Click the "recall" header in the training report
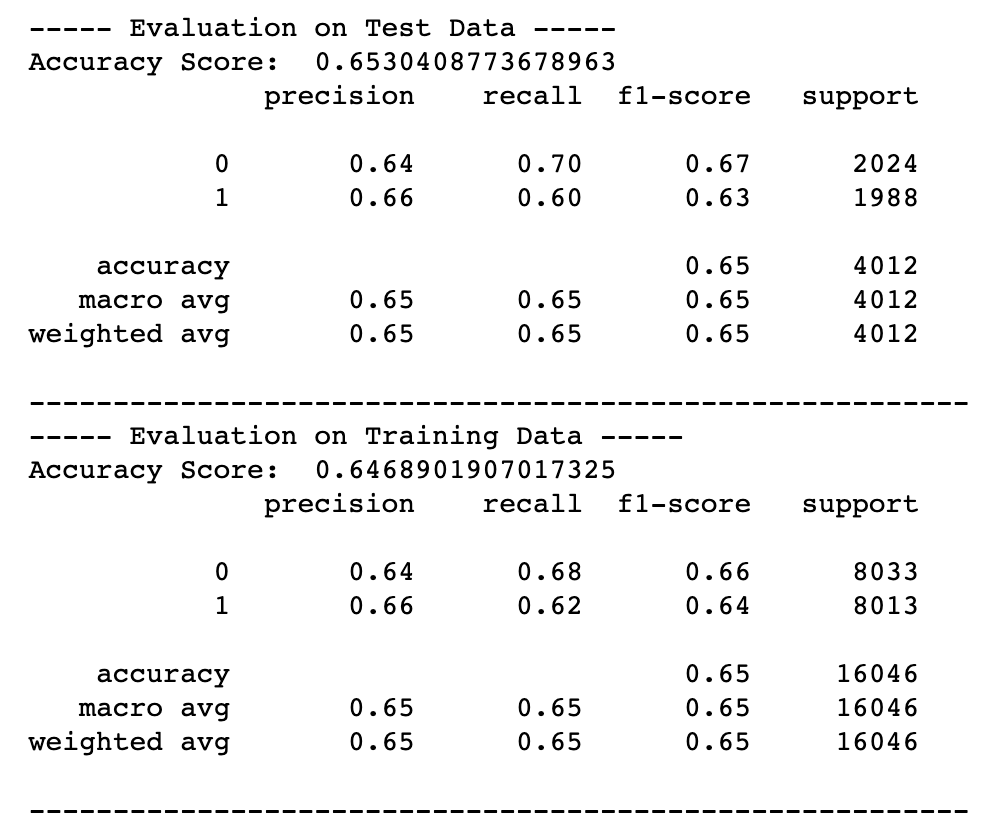 coord(532,505)
